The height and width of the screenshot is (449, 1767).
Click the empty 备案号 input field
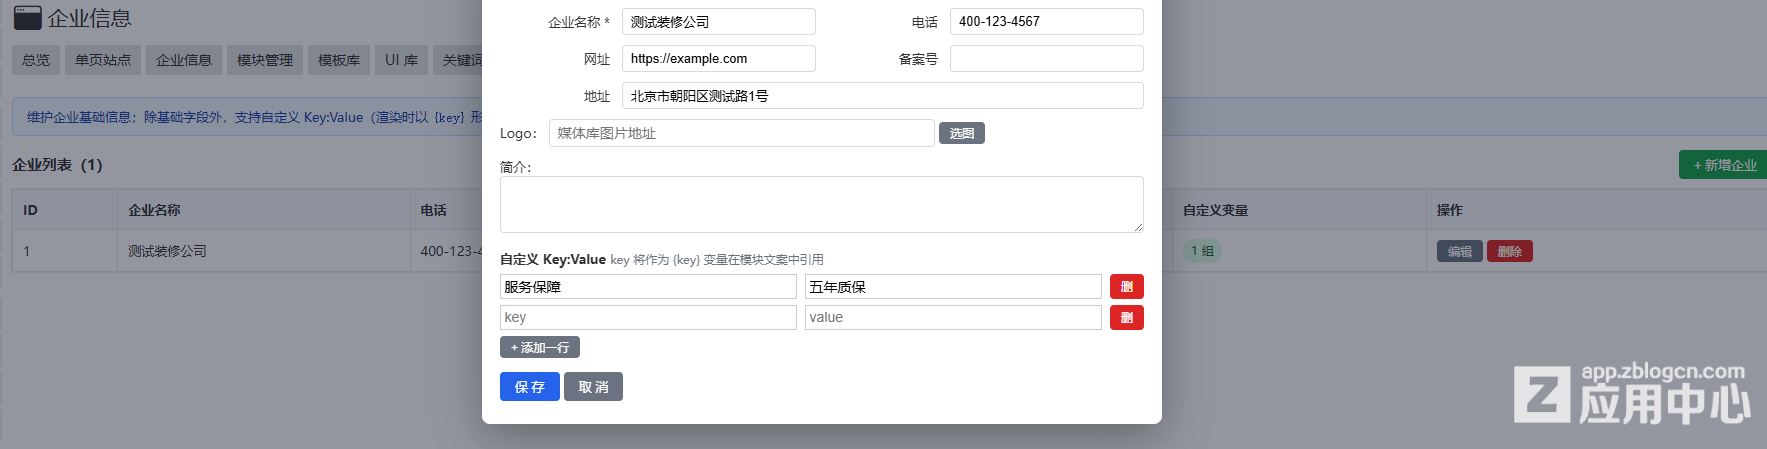coord(1047,59)
